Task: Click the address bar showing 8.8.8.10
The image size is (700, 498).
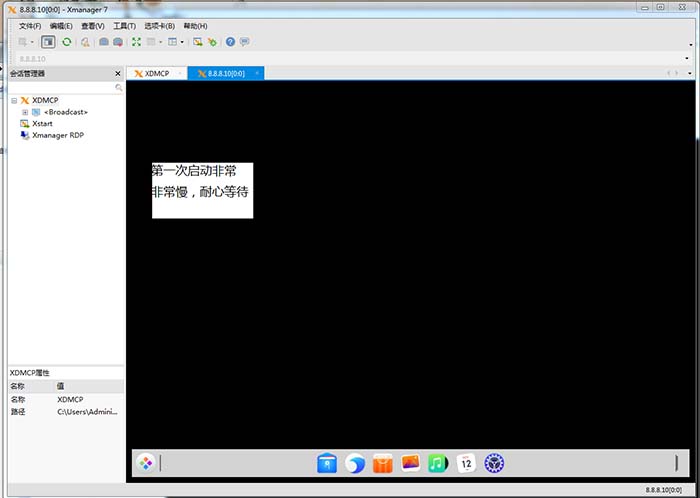Action: [348, 59]
